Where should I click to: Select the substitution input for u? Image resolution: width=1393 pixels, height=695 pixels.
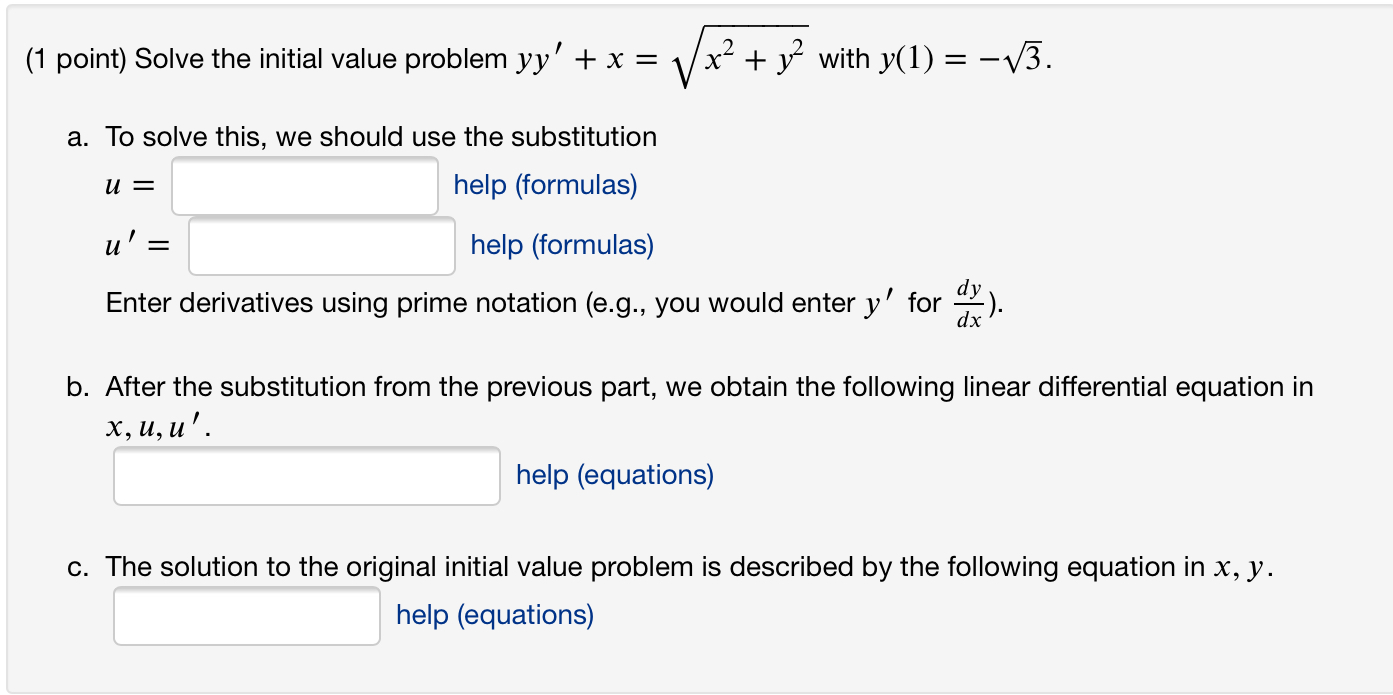(304, 186)
